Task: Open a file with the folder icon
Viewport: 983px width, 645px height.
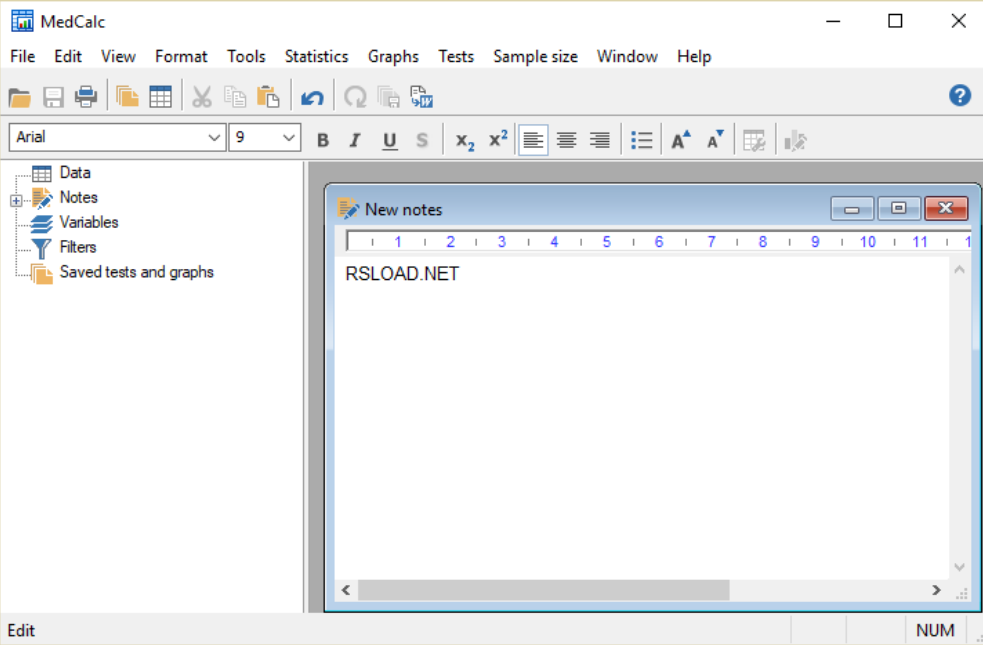Action: point(19,97)
